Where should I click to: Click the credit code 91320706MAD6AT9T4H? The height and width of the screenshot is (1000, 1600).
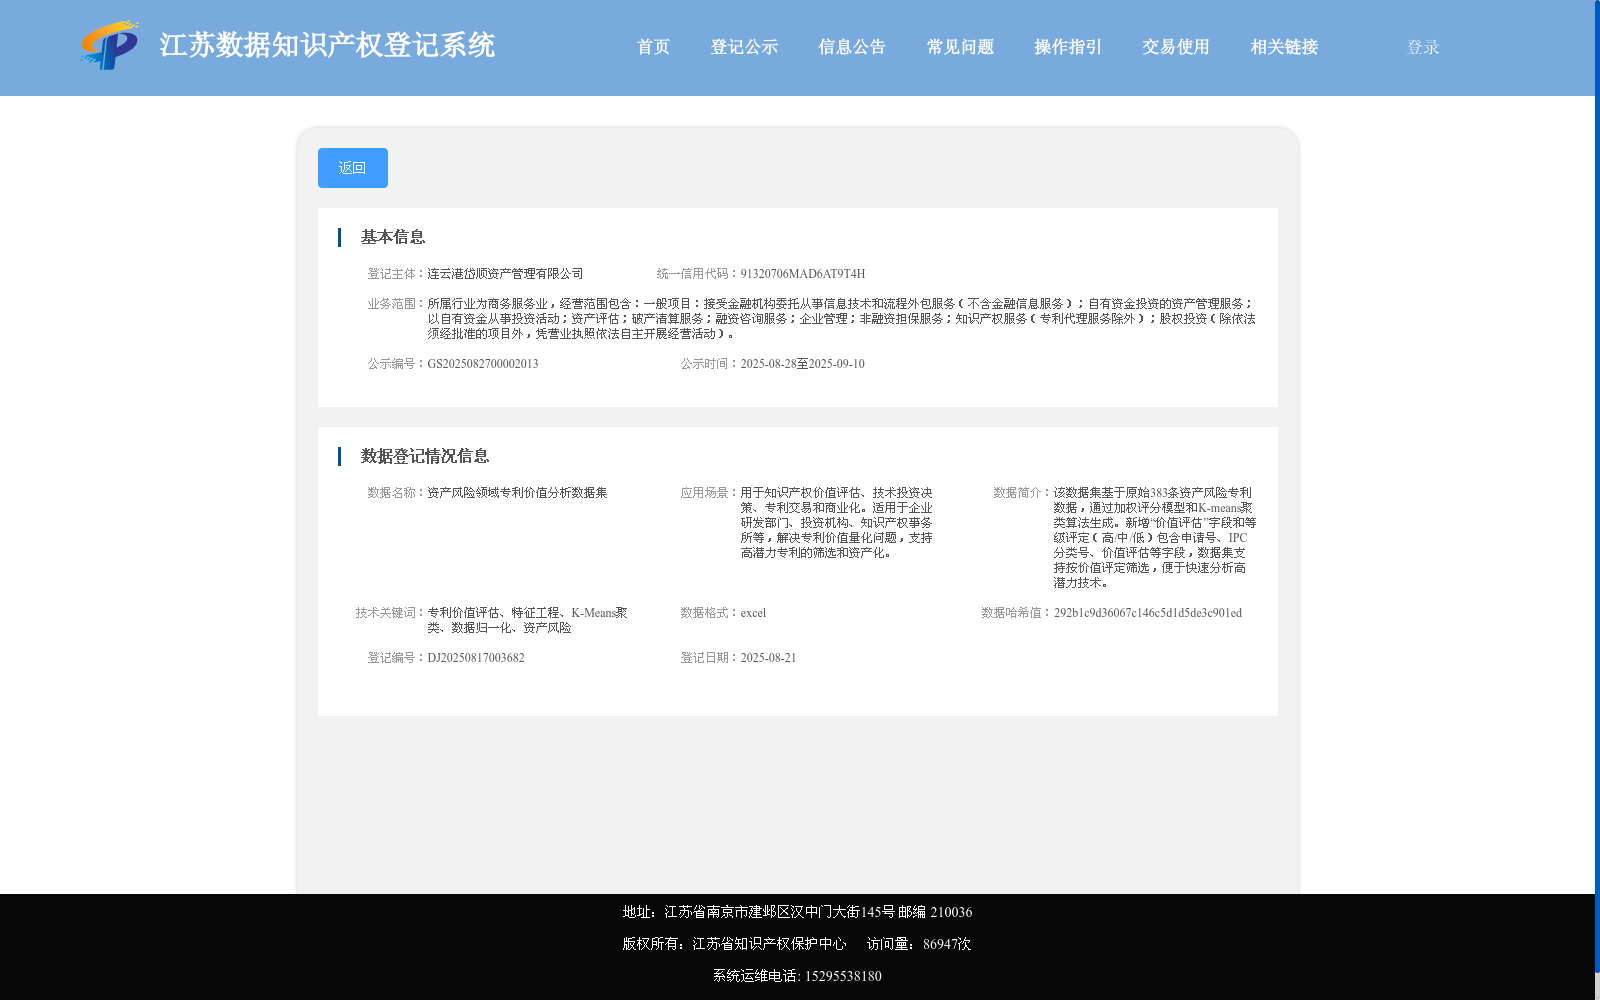[x=803, y=274]
